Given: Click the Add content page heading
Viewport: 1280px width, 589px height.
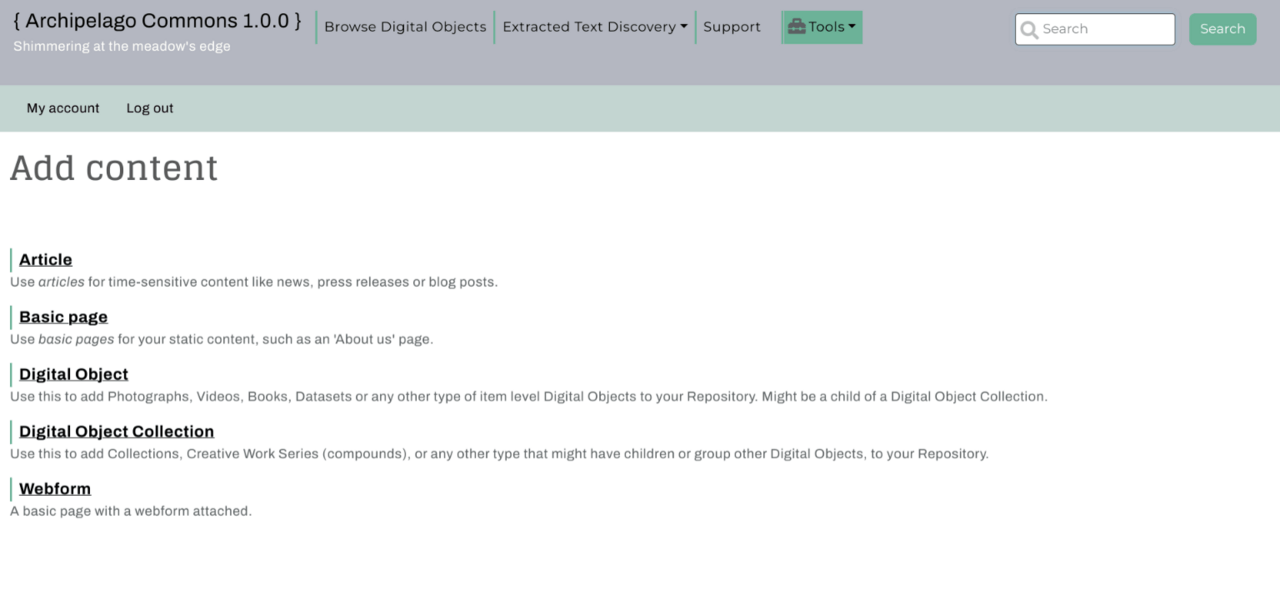Looking at the screenshot, I should [114, 168].
